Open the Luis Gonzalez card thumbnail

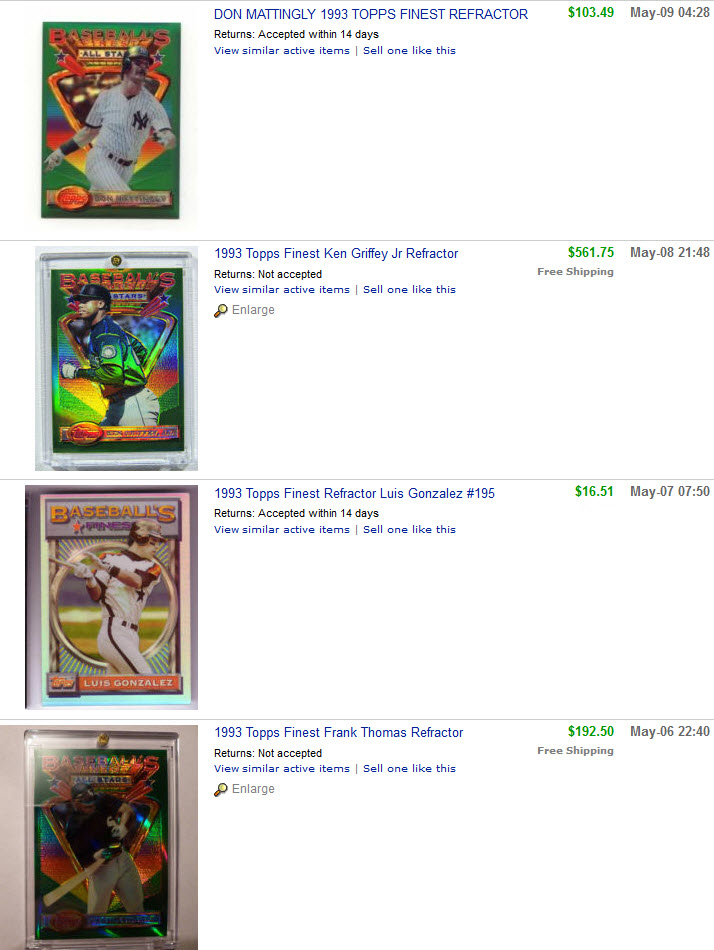(112, 597)
